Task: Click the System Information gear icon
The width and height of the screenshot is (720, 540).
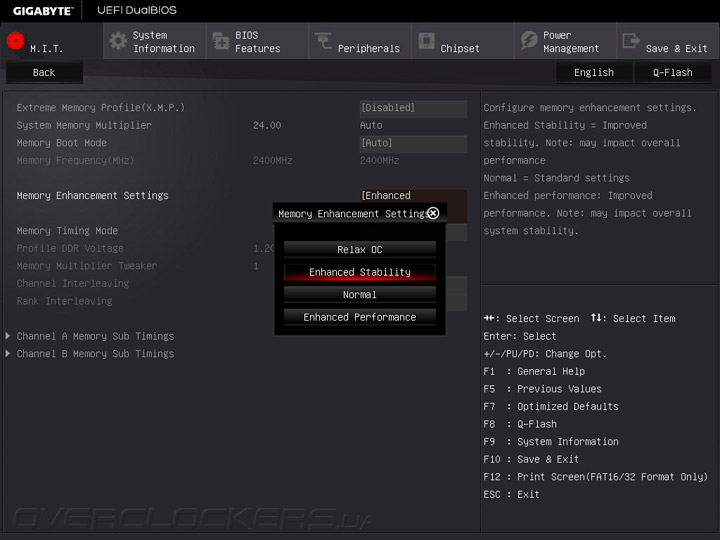Action: tap(118, 41)
